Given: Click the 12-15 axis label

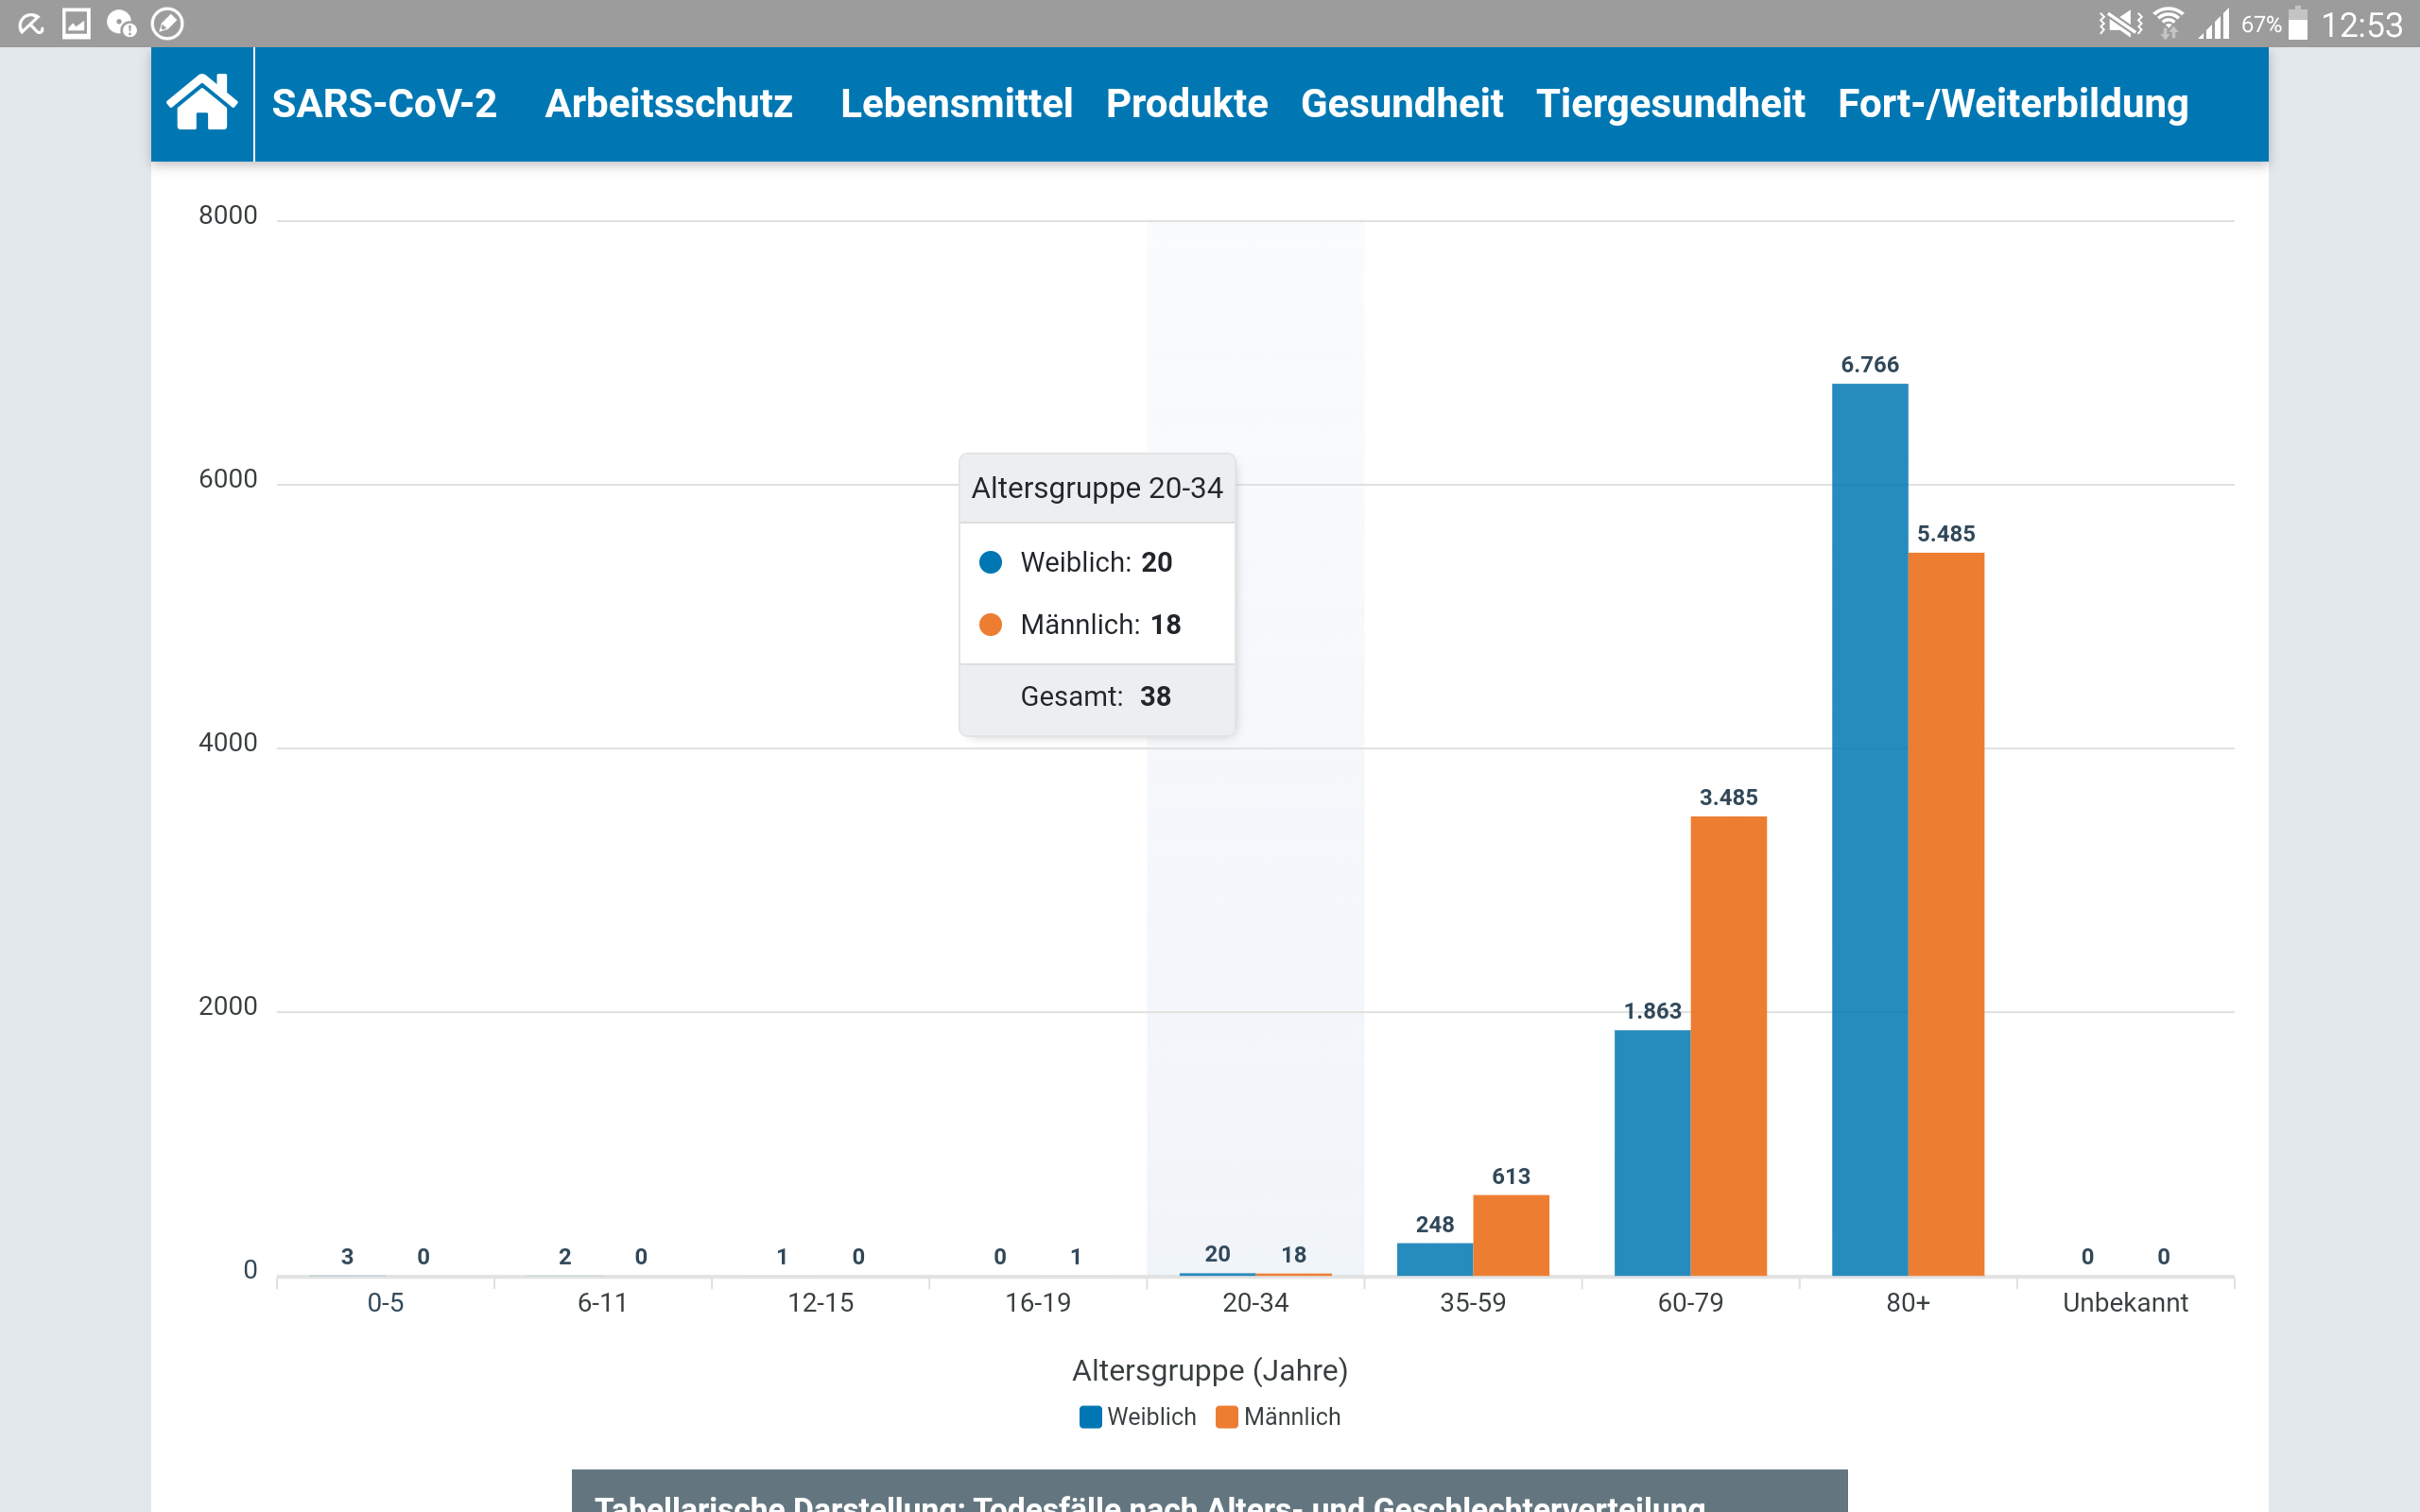Looking at the screenshot, I should click(x=820, y=1302).
